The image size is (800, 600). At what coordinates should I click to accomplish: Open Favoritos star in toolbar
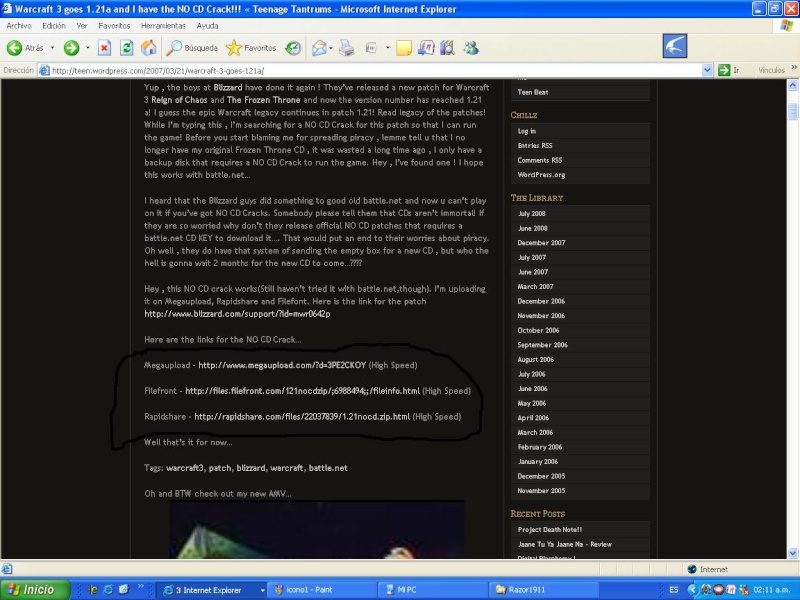pos(251,48)
